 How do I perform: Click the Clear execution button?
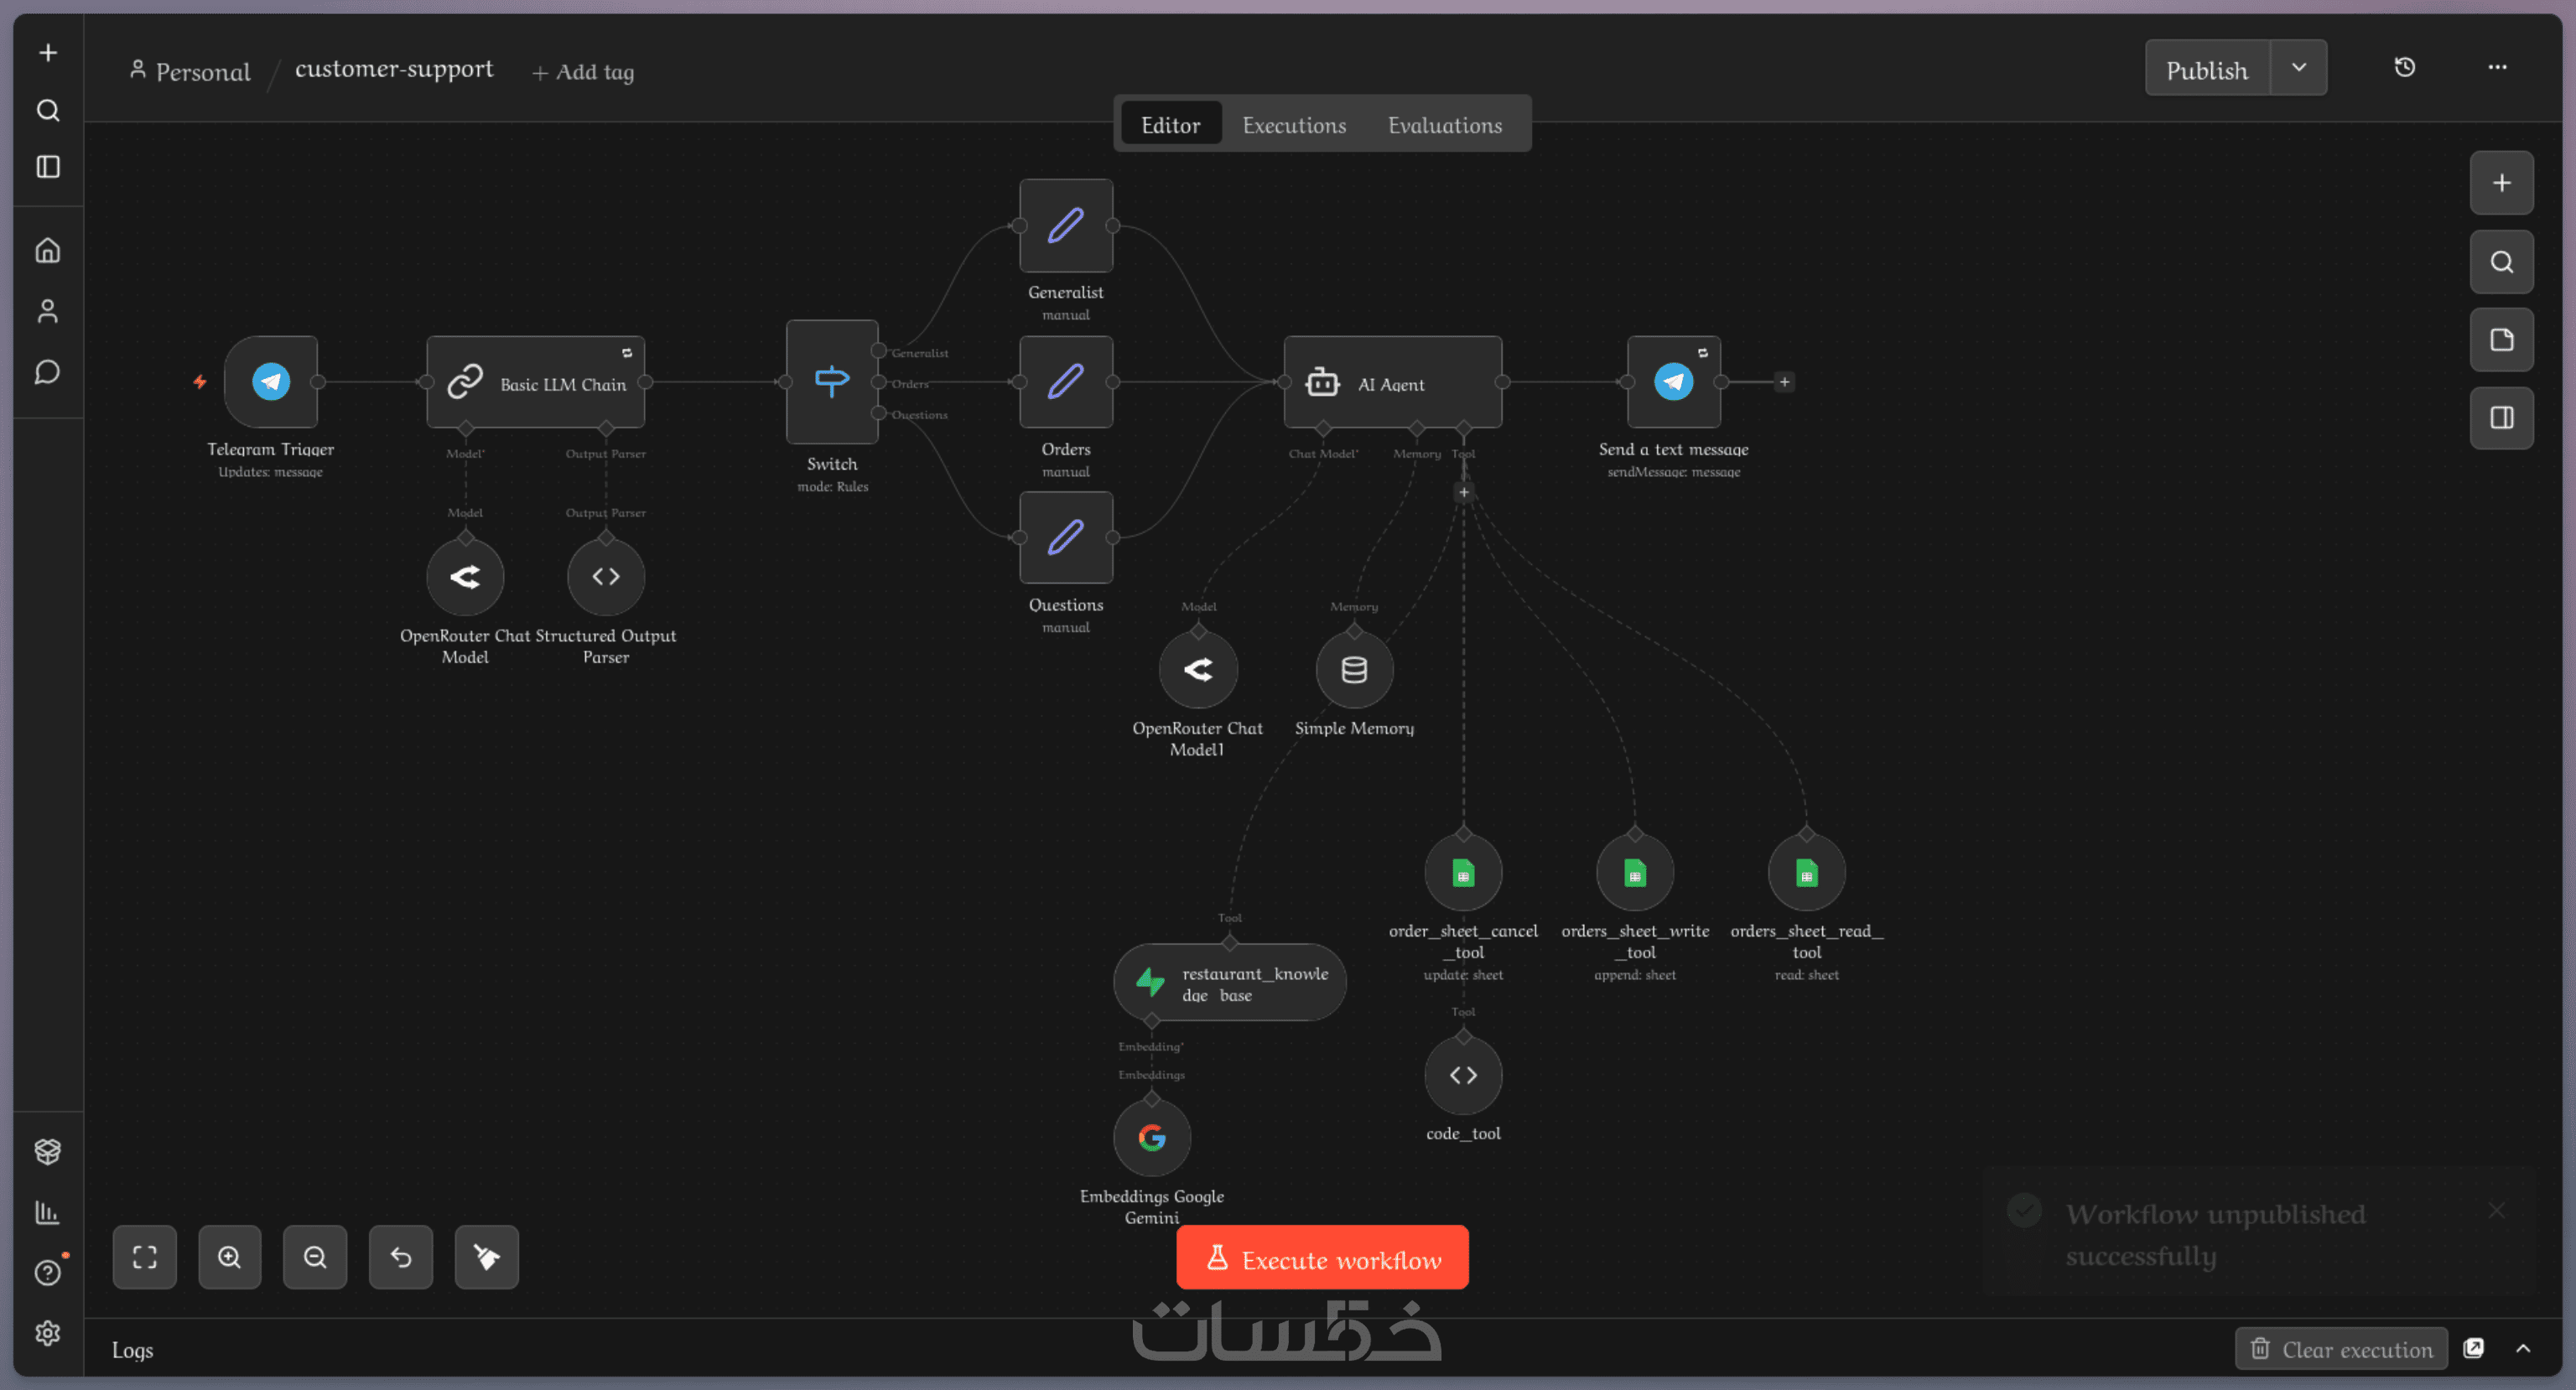(2341, 1349)
